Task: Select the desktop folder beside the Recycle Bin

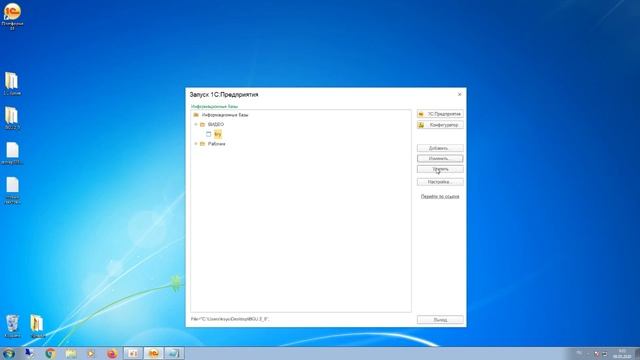Action: pyautogui.click(x=37, y=326)
